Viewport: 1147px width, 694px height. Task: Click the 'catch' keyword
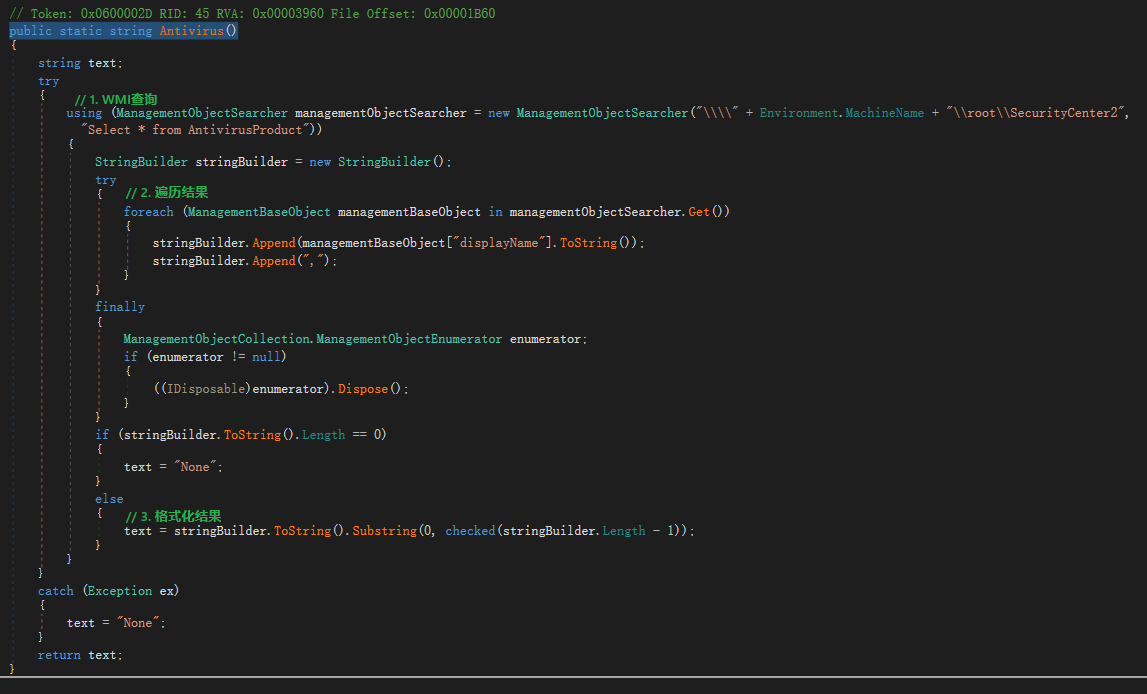click(56, 590)
